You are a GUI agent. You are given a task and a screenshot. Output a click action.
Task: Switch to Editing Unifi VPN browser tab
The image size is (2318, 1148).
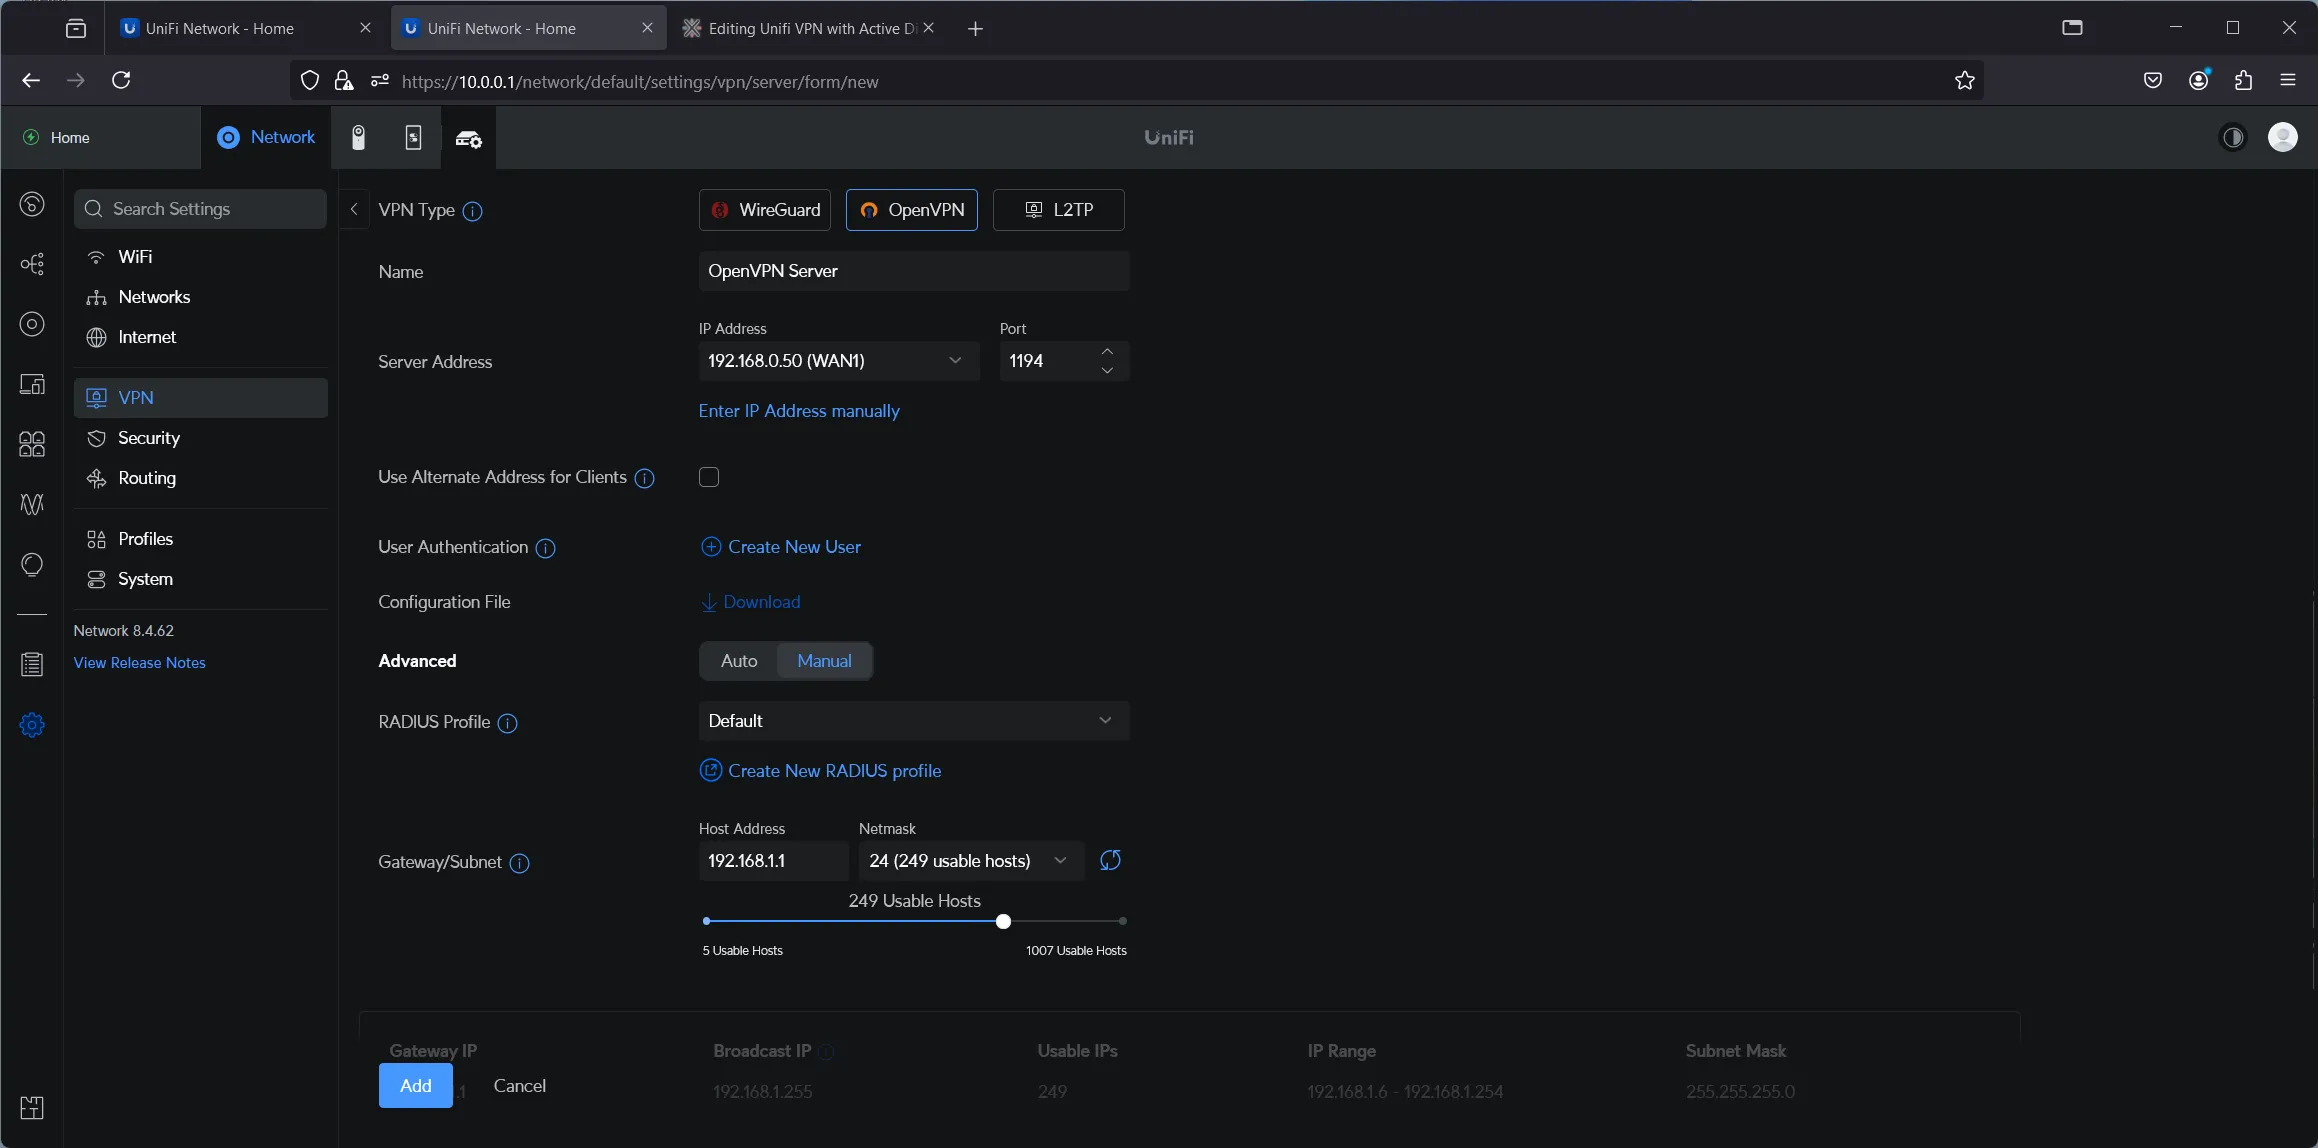click(x=808, y=28)
